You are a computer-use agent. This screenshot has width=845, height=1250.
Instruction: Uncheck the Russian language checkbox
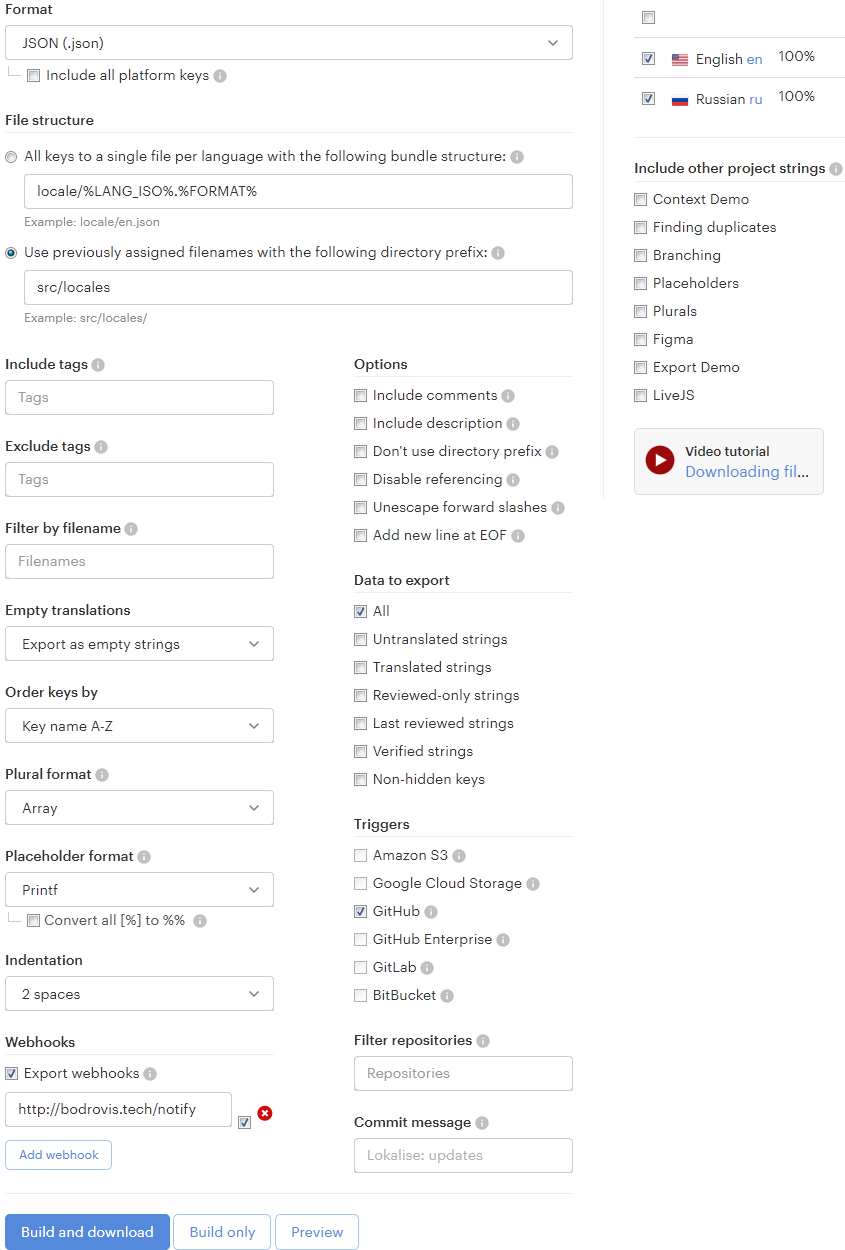point(649,99)
